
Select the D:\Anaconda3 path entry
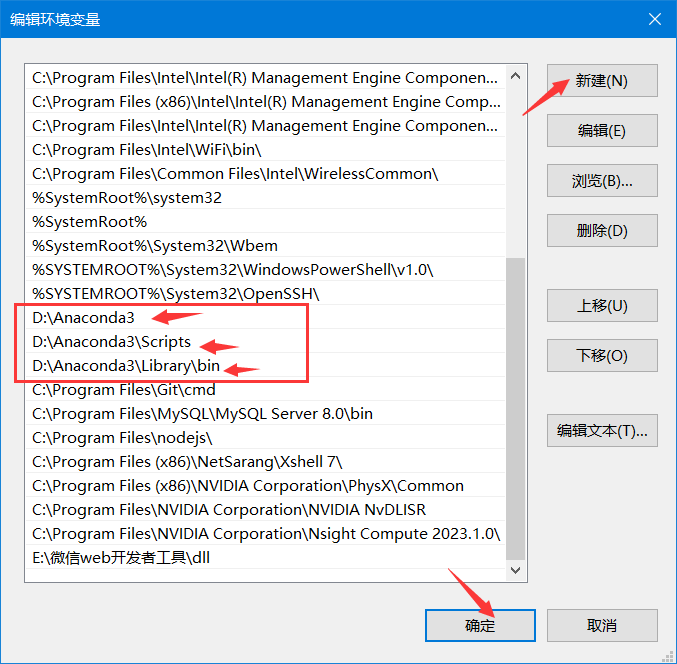[x=265, y=318]
